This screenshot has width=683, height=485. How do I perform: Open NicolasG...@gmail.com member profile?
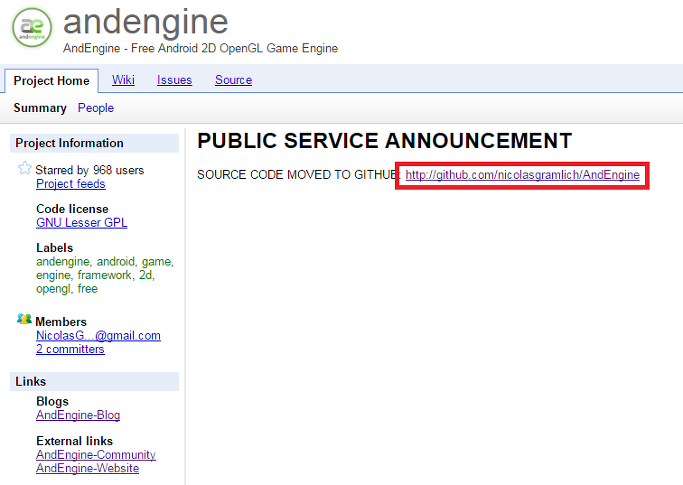tap(98, 336)
